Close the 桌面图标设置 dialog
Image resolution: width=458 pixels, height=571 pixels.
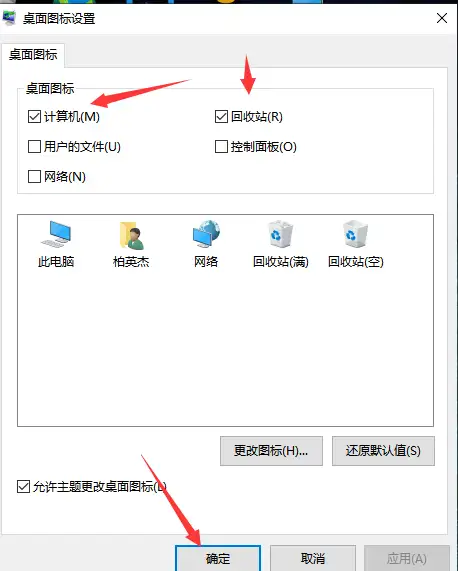point(442,18)
